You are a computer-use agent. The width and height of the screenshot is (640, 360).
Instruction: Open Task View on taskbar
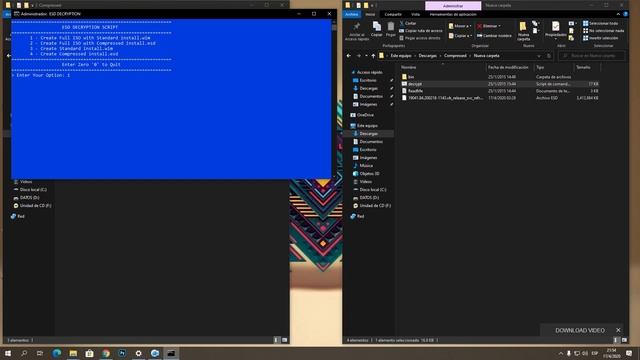[40, 353]
